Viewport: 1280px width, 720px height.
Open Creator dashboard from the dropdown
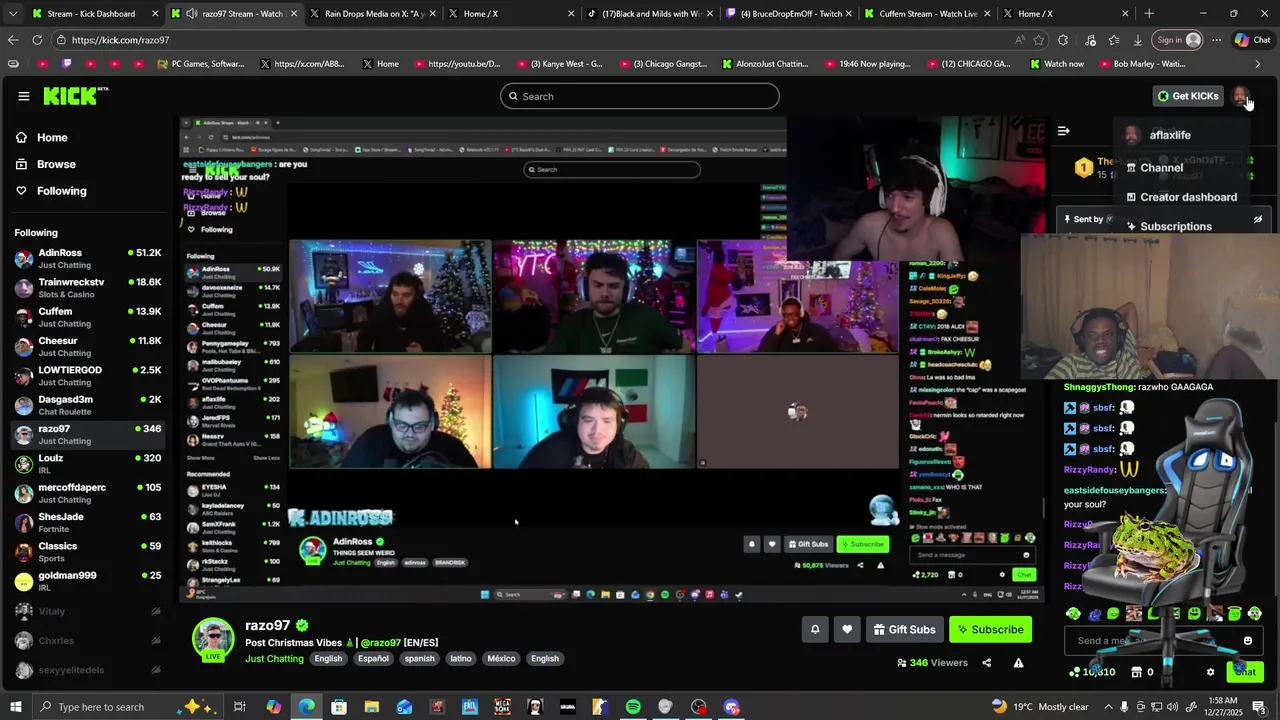(1188, 197)
